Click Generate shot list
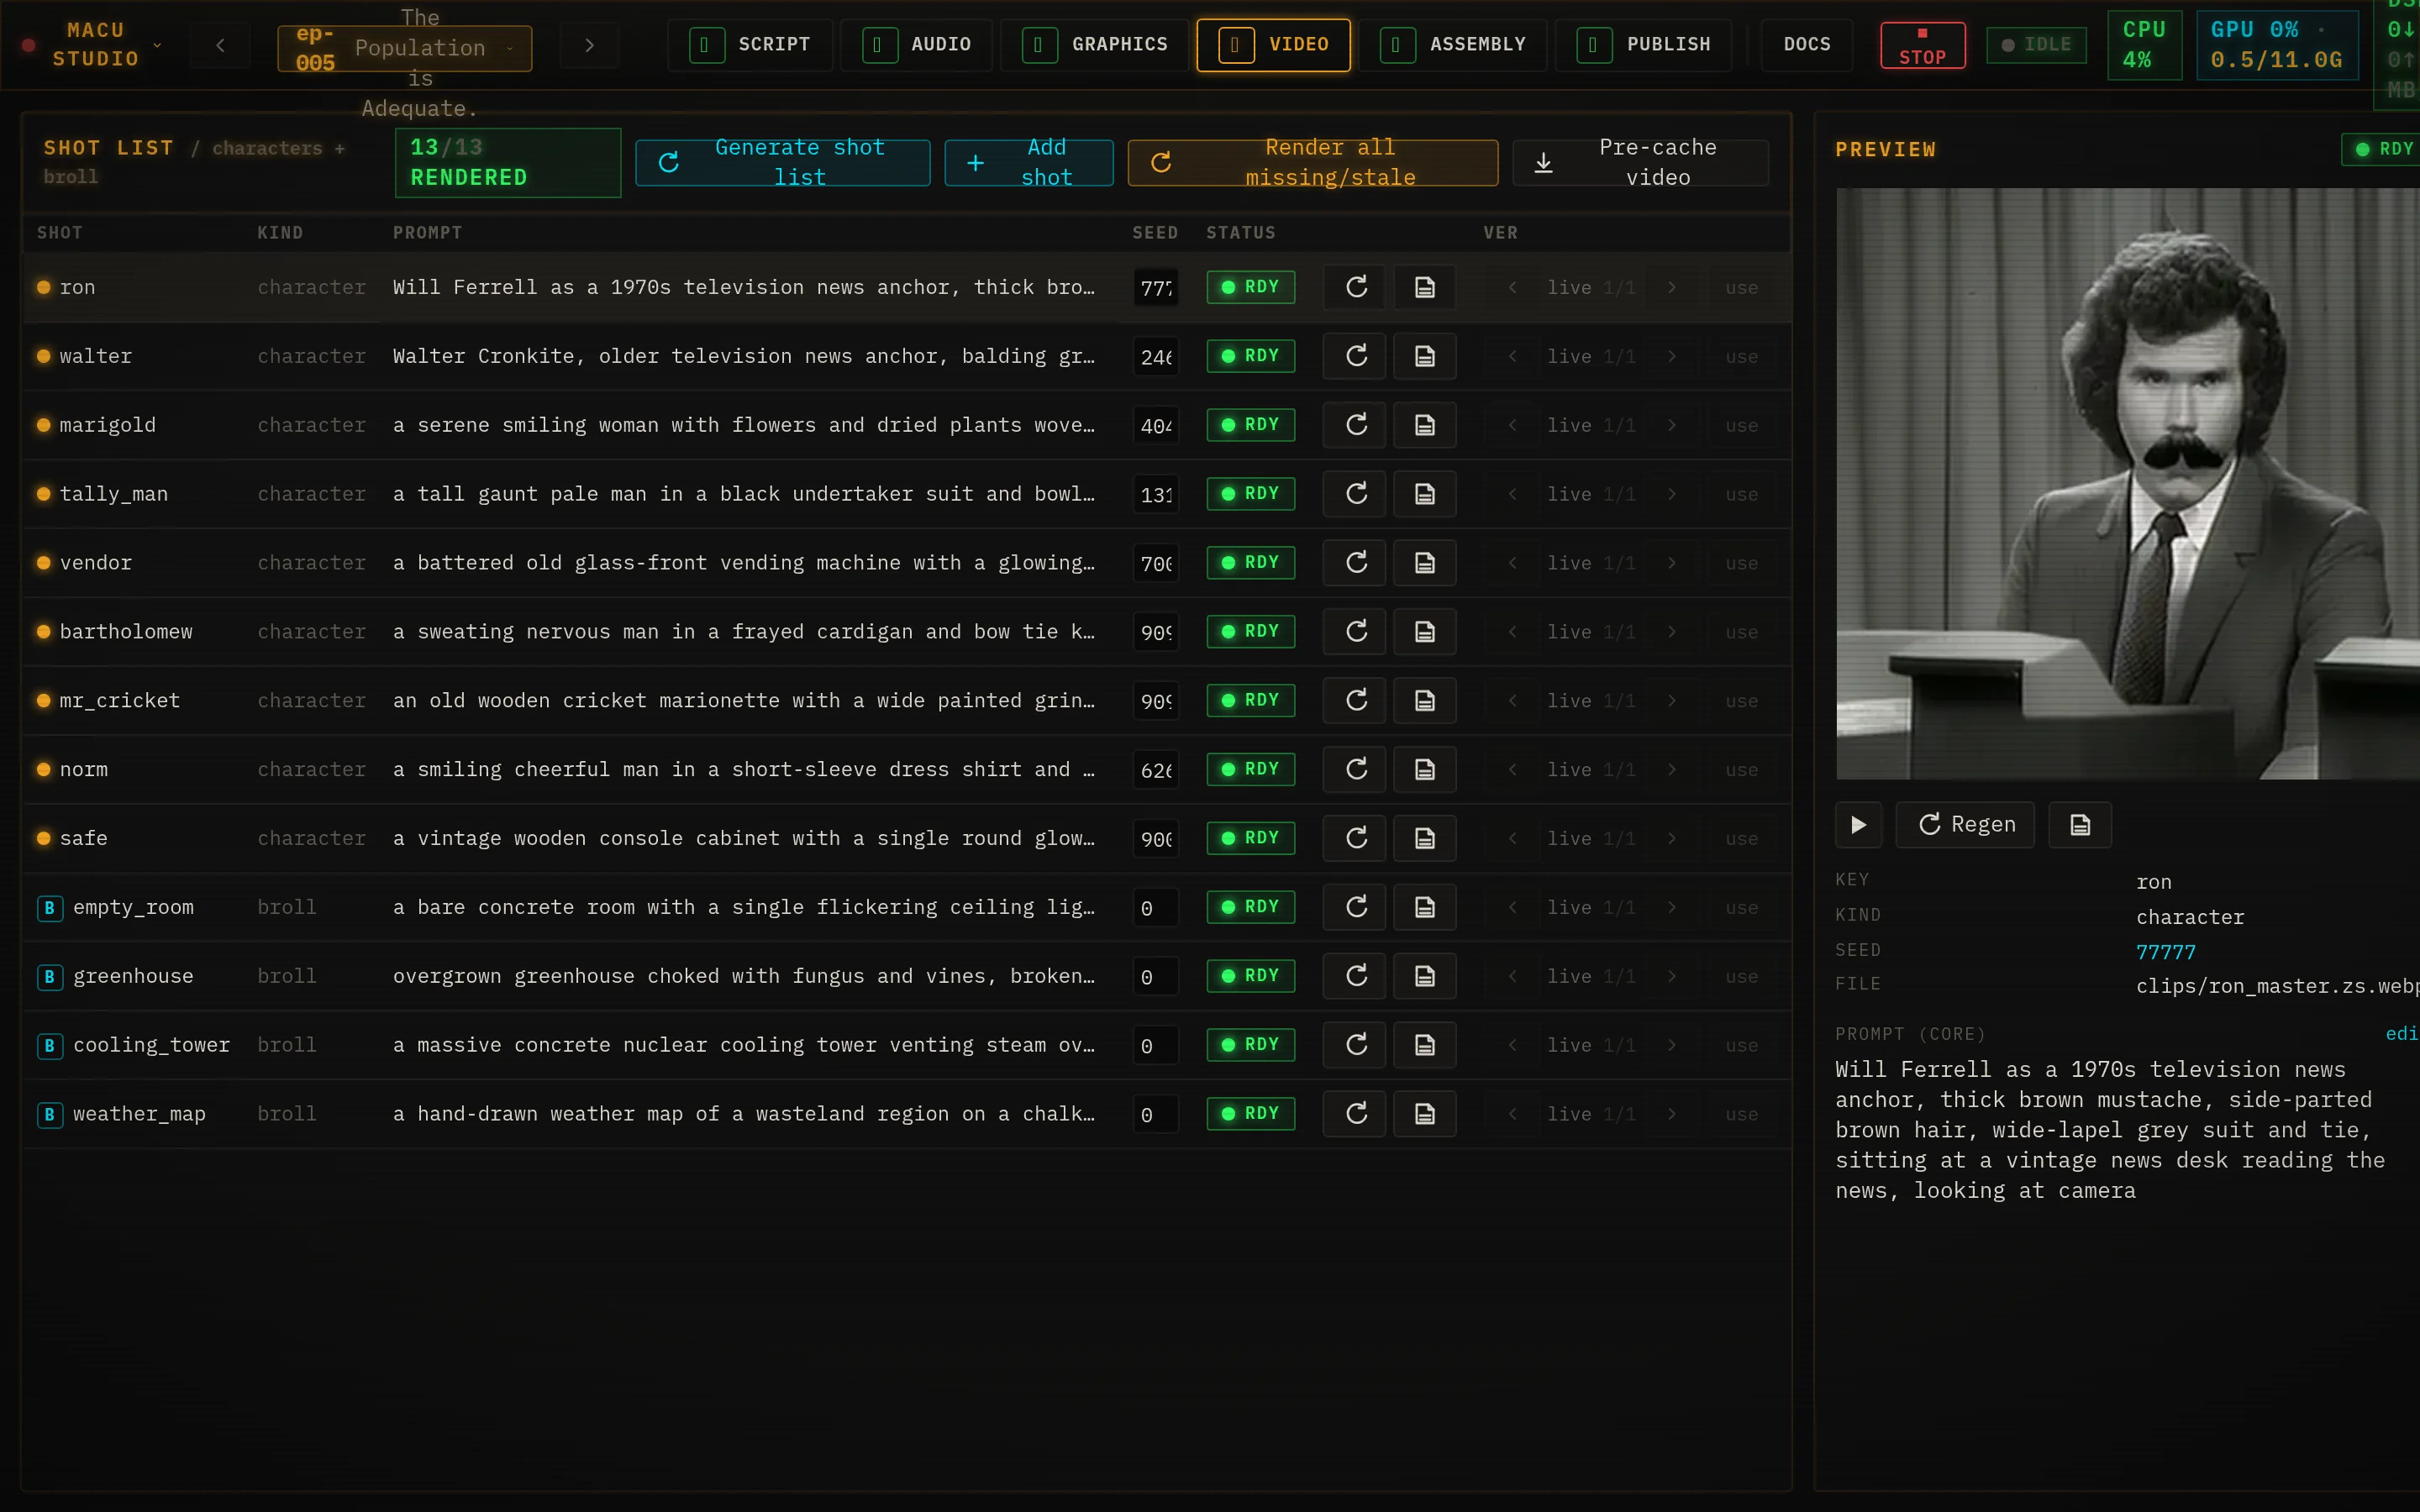The width and height of the screenshot is (2420, 1512). click(783, 162)
